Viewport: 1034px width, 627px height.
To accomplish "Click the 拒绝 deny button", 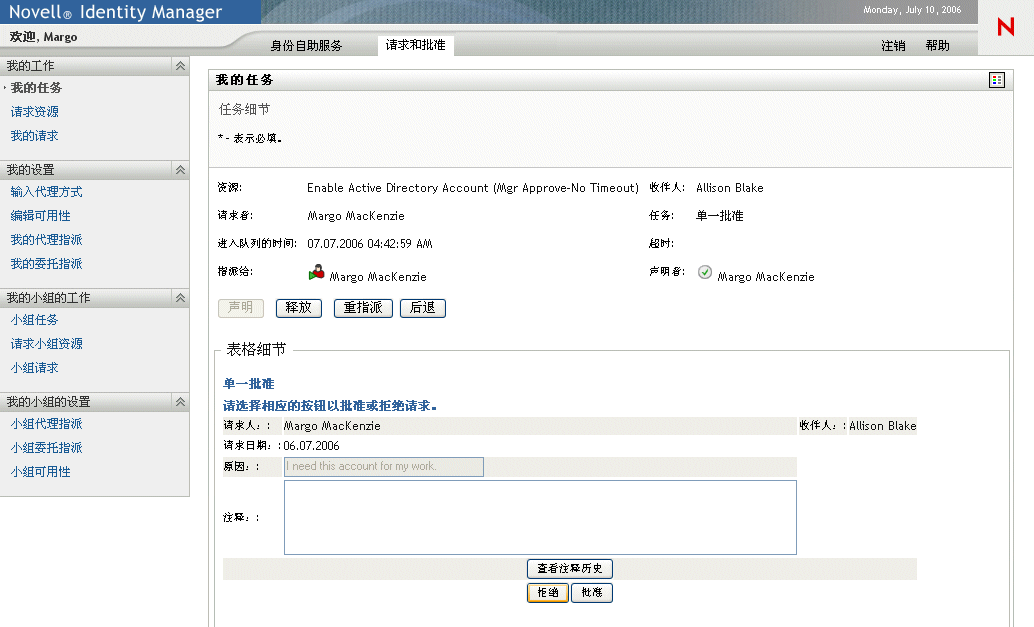I will [548, 593].
